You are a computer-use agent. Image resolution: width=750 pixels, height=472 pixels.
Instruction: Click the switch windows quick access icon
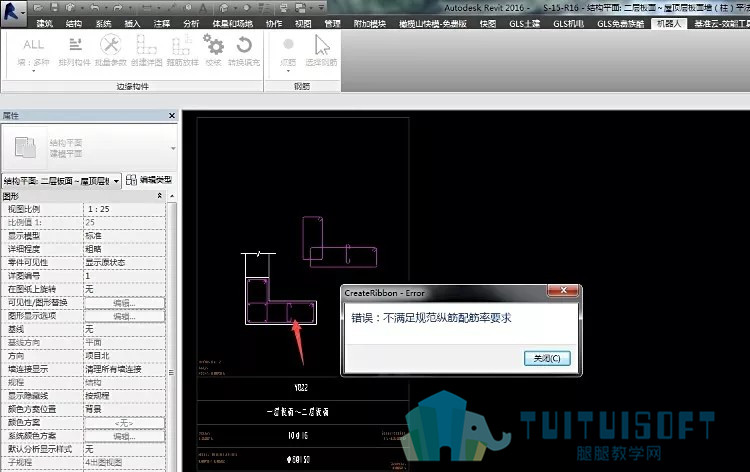301,8
